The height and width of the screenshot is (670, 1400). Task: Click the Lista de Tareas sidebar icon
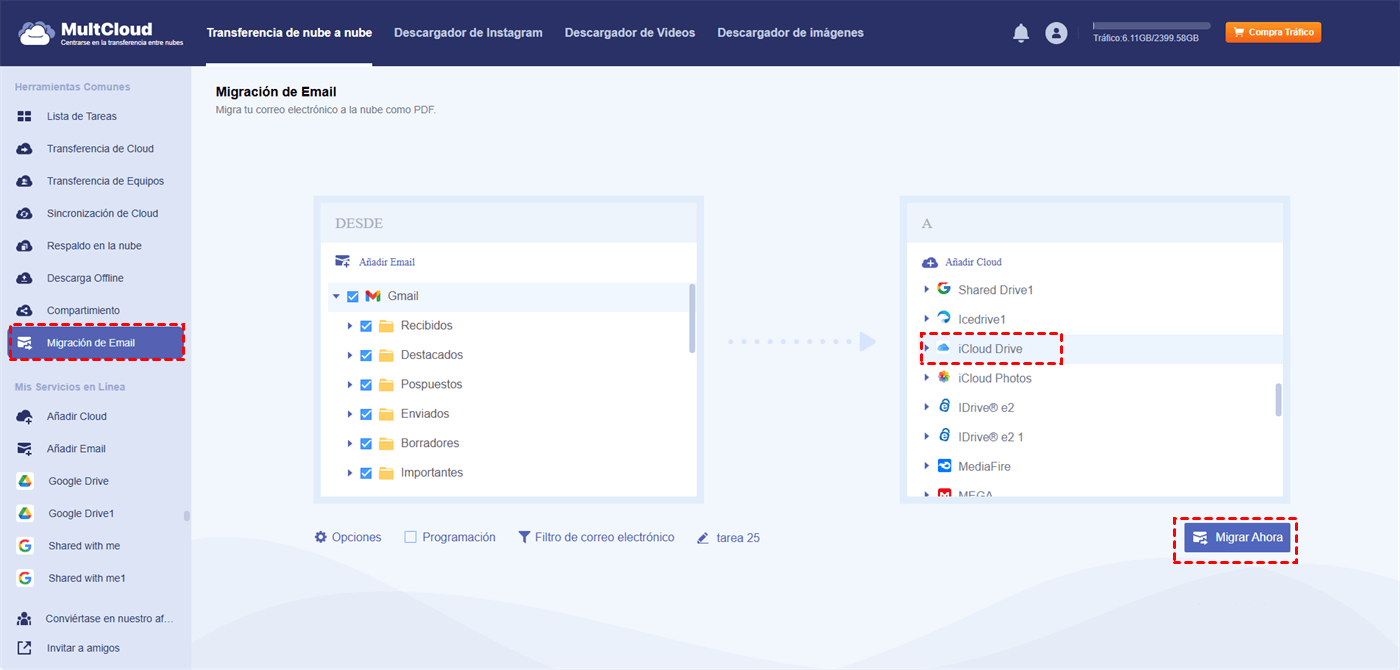coord(24,116)
